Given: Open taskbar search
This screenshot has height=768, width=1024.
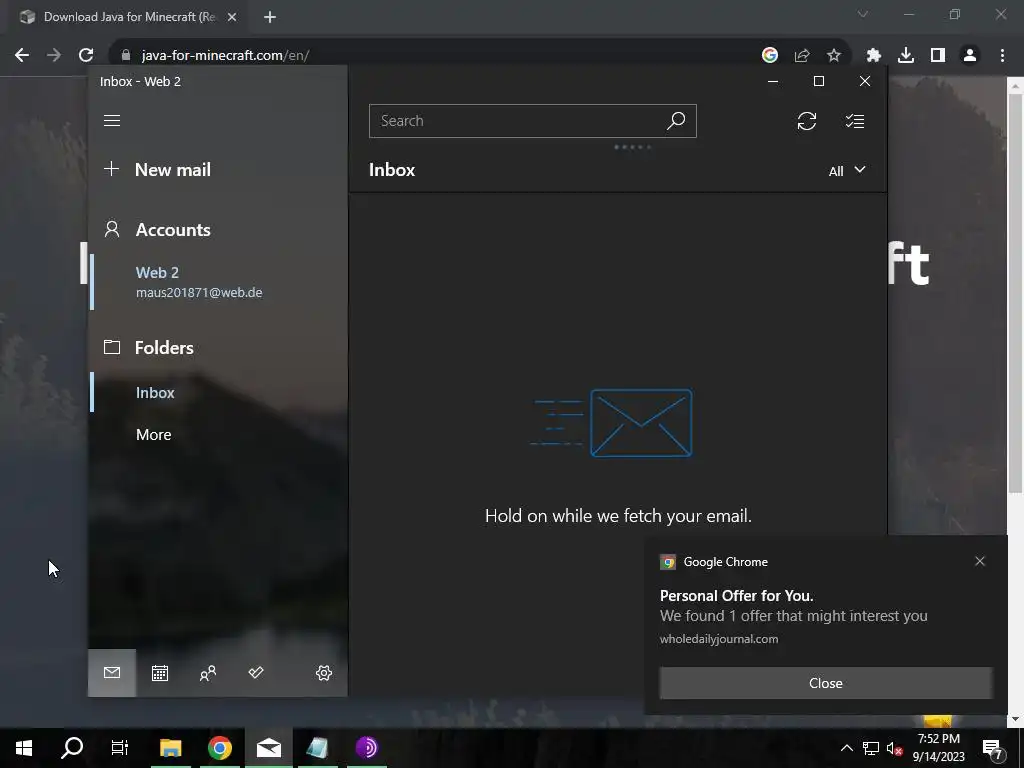Looking at the screenshot, I should pyautogui.click(x=72, y=748).
